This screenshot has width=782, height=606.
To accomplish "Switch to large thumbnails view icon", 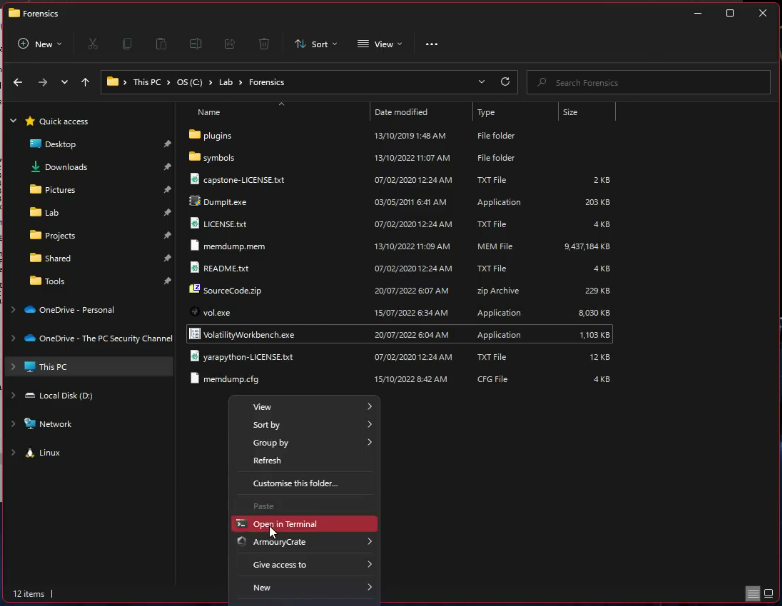I will pyautogui.click(x=768, y=594).
